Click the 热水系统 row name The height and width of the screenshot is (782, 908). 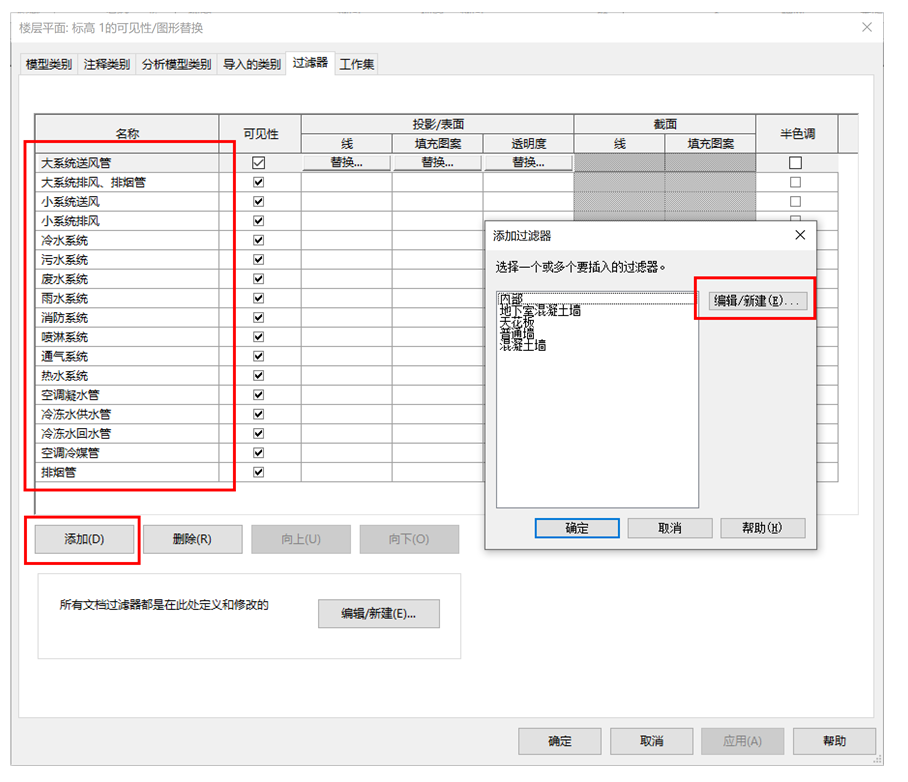point(64,376)
